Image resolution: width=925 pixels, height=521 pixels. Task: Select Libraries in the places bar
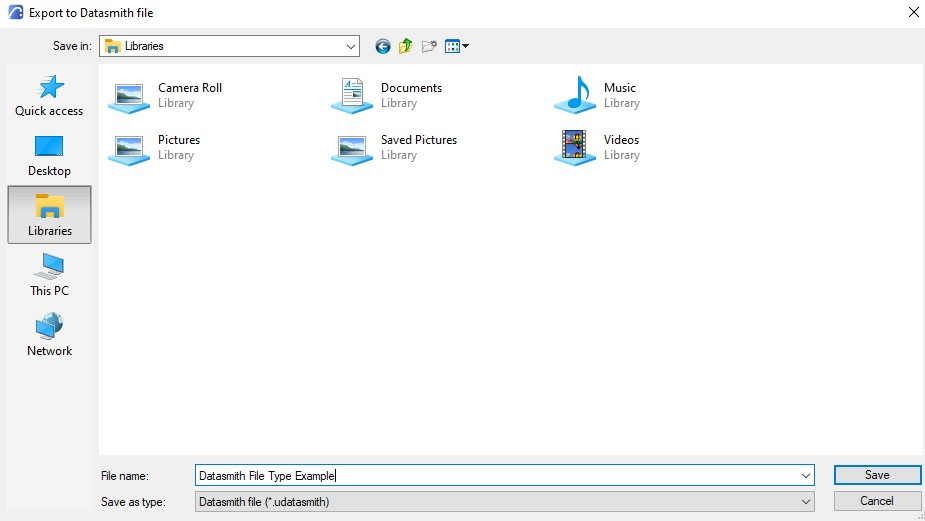click(x=49, y=215)
